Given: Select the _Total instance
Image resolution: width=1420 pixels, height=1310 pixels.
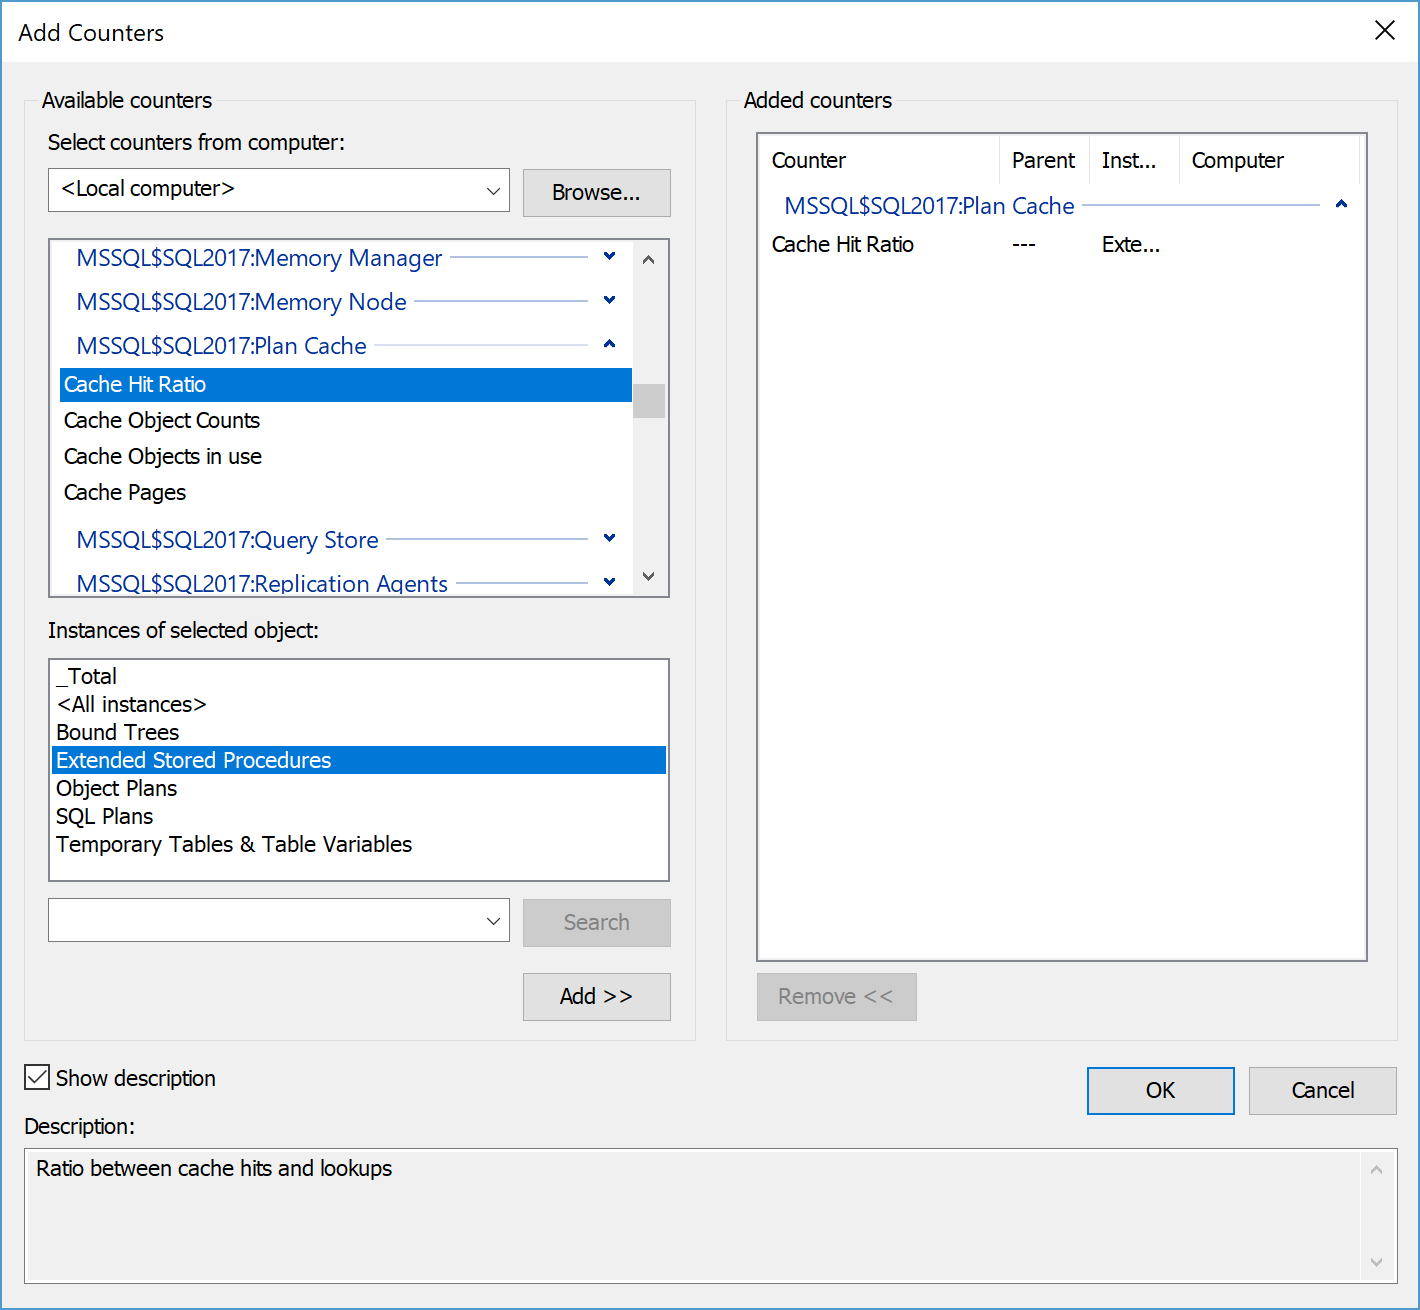Looking at the screenshot, I should [359, 677].
